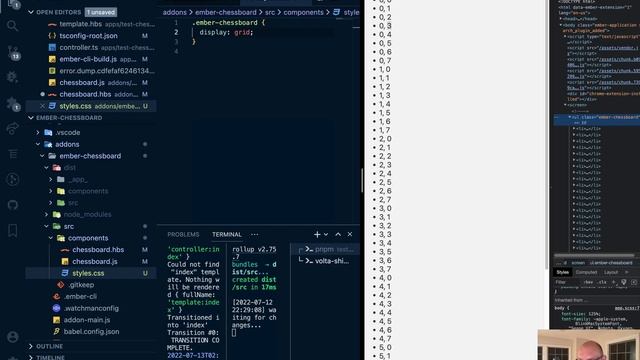
Task: Open panel overflow menu beside Terminal tab
Action: pyautogui.click(x=255, y=234)
